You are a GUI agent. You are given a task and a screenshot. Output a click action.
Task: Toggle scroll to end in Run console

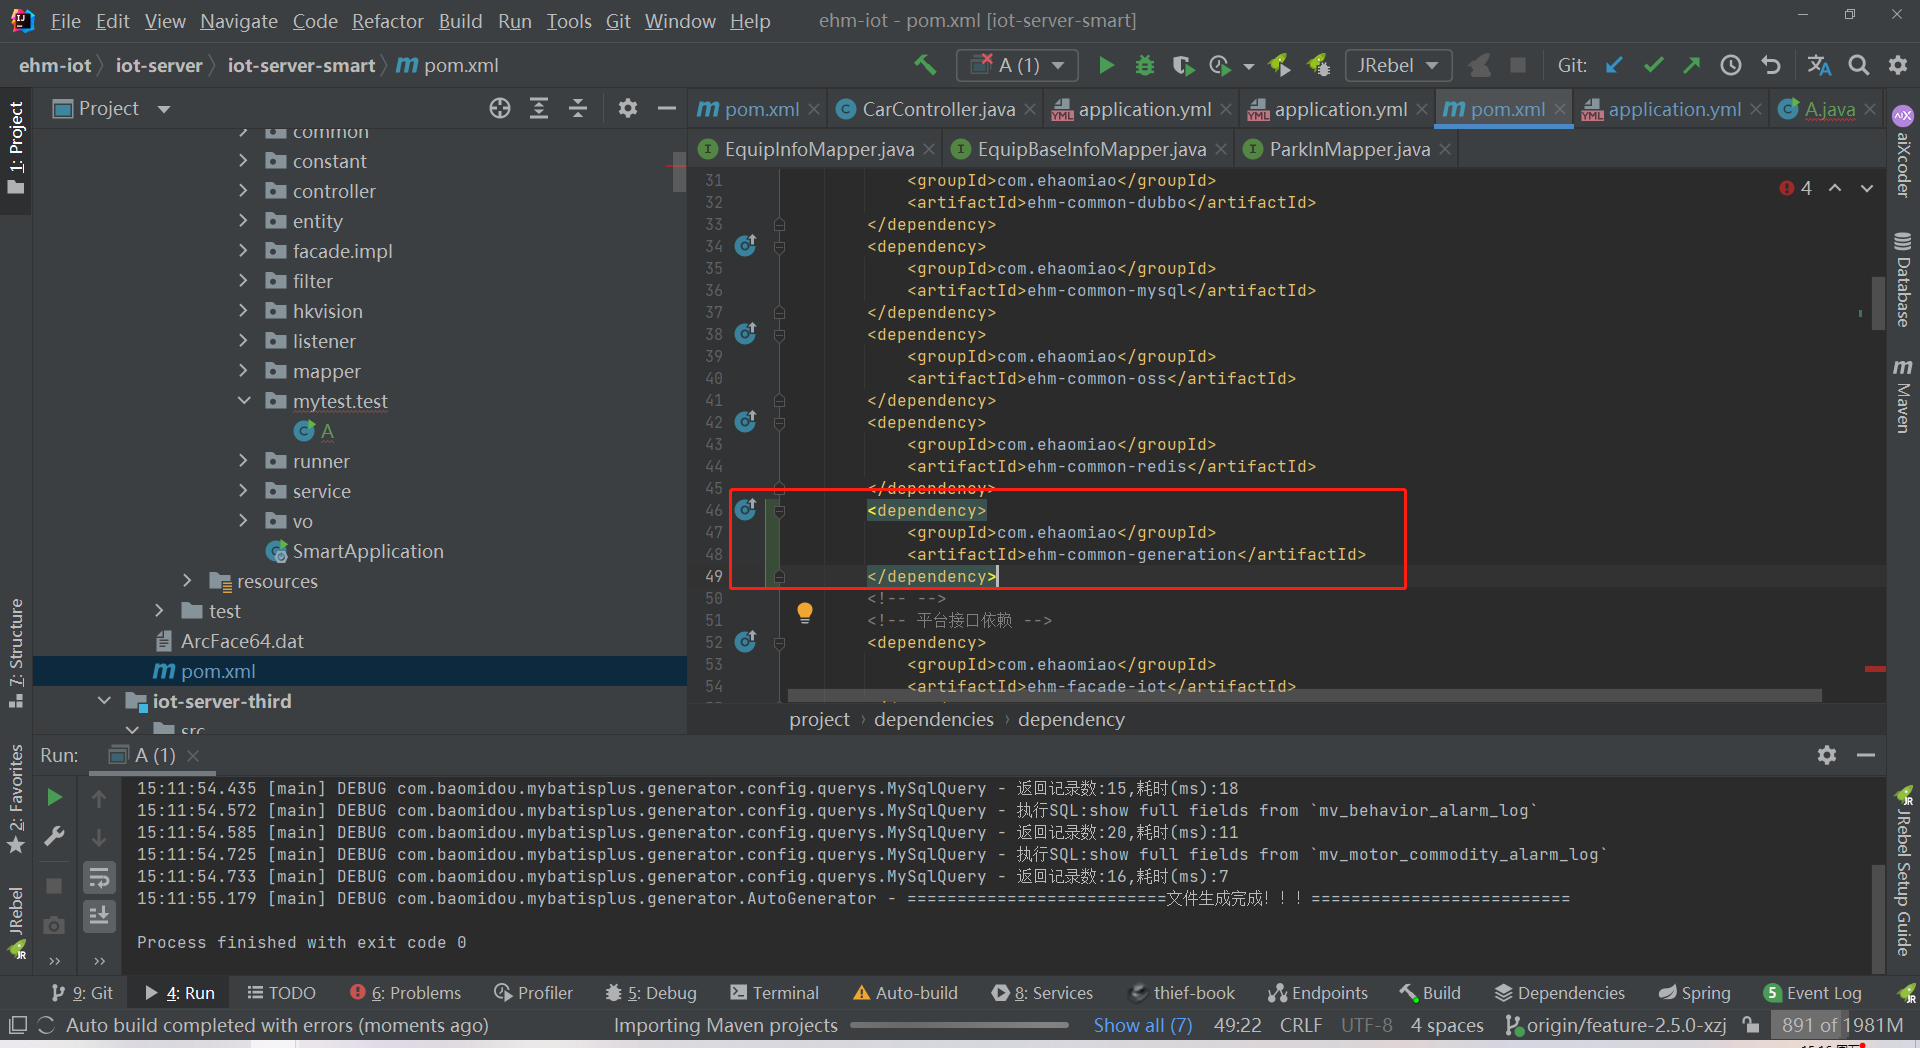99,915
